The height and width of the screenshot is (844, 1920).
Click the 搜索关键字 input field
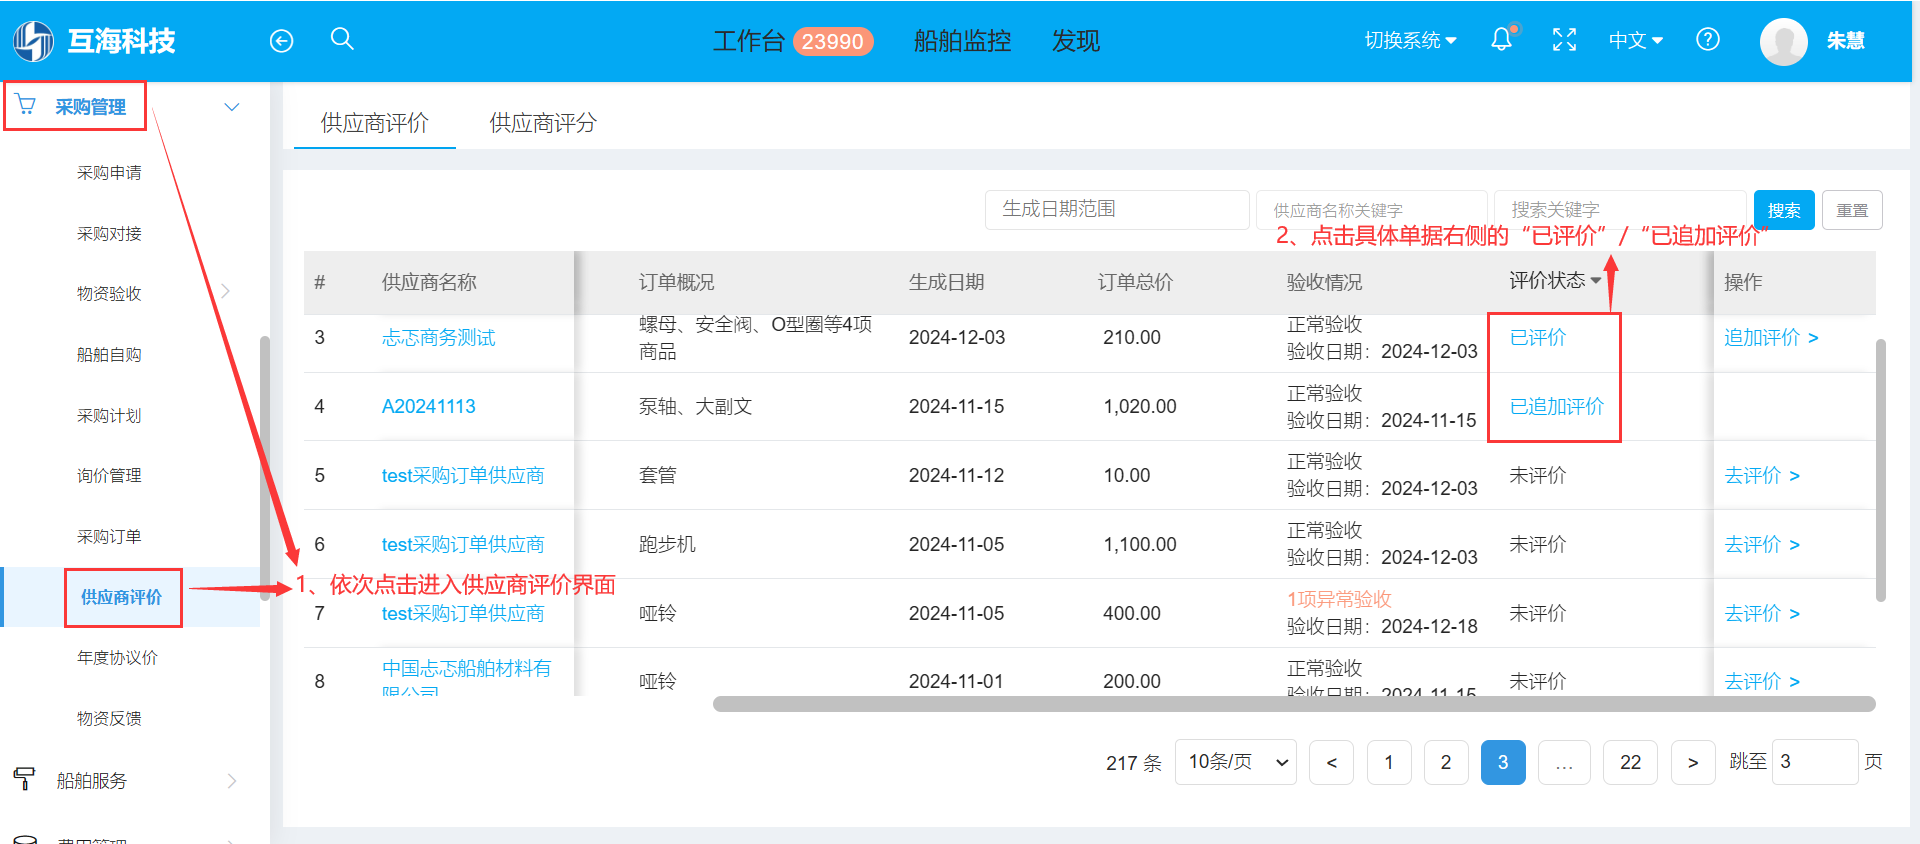1620,210
